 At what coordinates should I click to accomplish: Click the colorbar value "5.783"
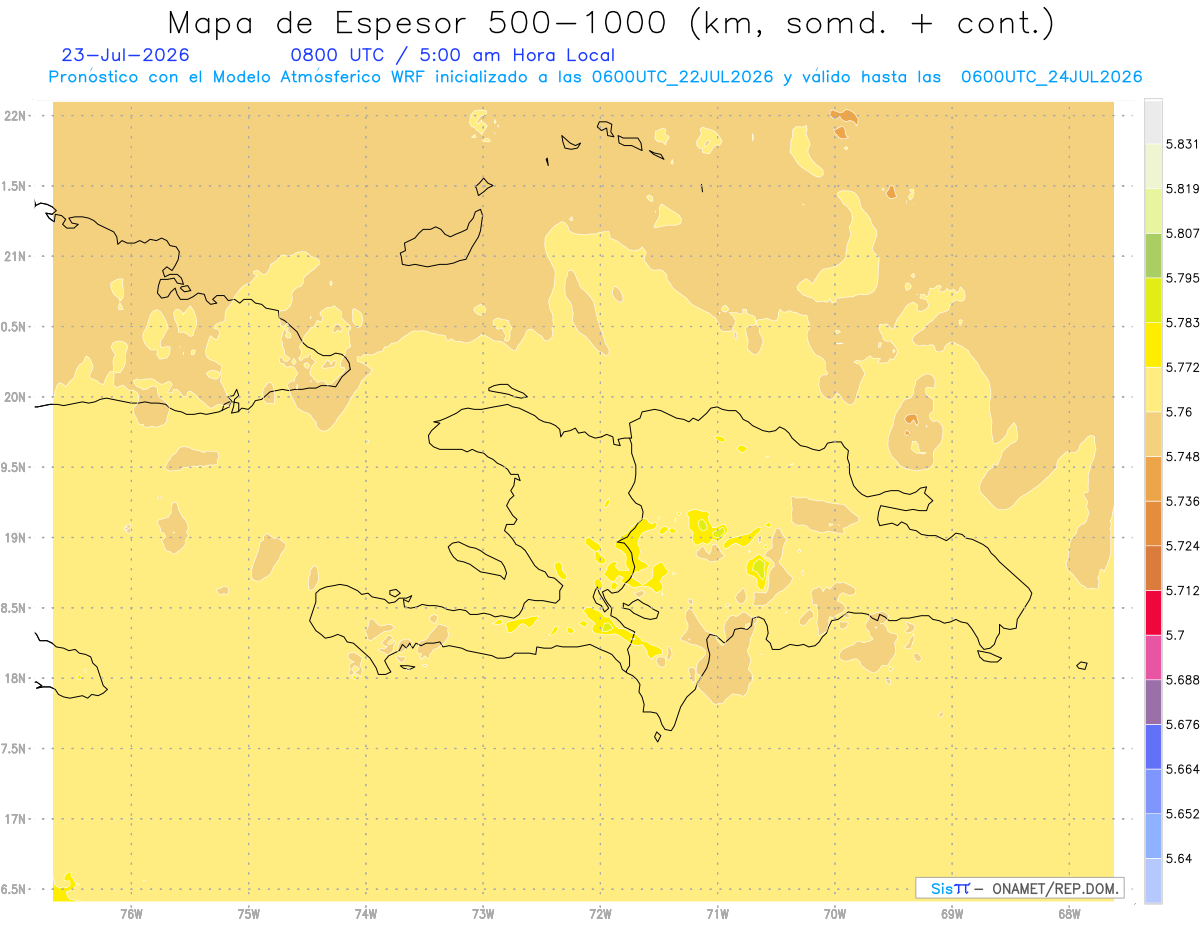tap(1183, 322)
